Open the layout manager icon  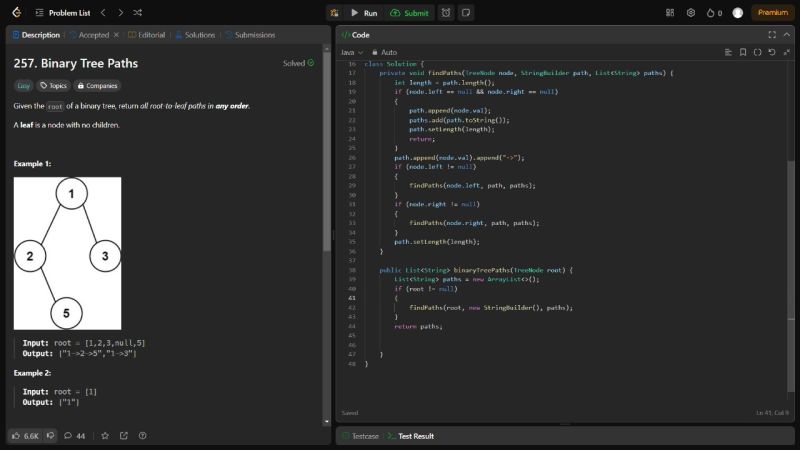pyautogui.click(x=670, y=13)
